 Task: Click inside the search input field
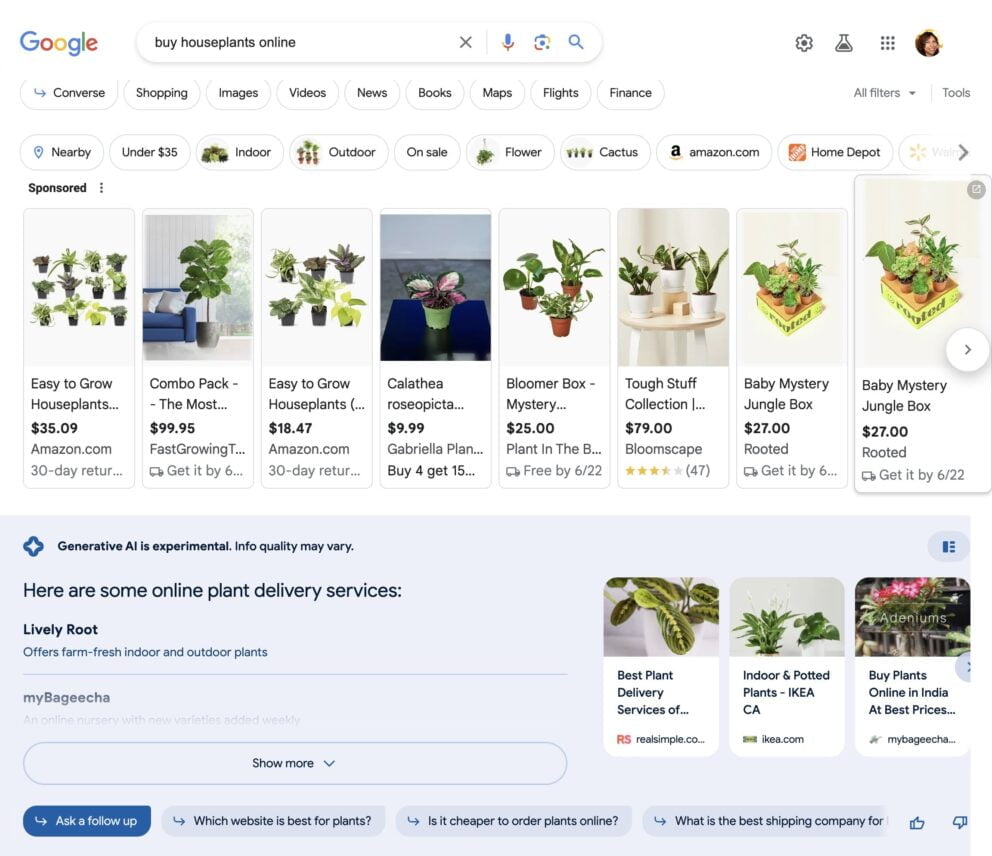tap(302, 42)
